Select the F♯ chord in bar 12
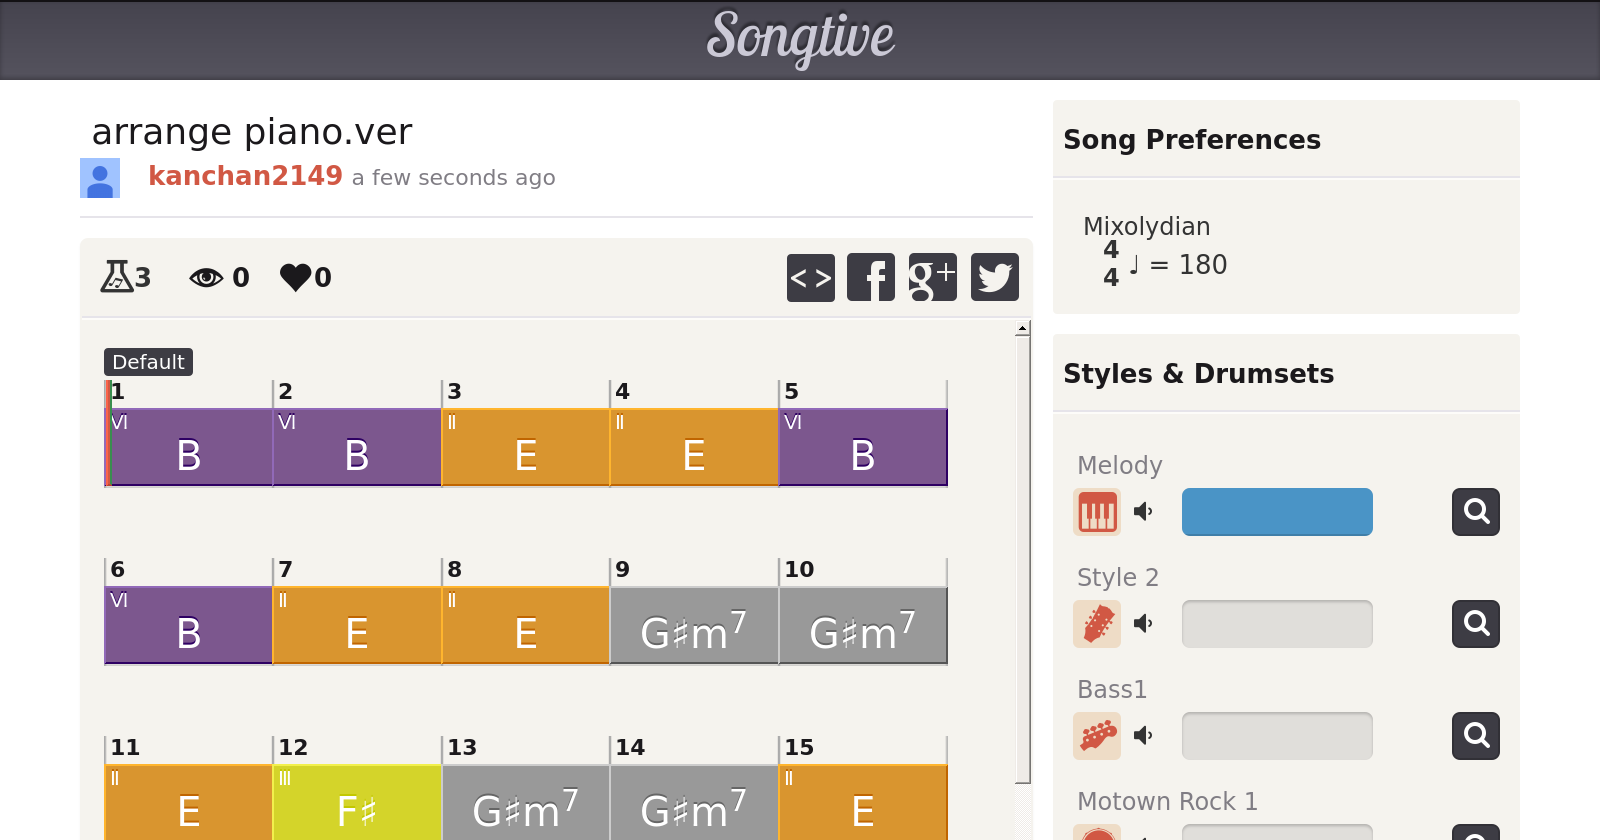1600x840 pixels. point(357,803)
